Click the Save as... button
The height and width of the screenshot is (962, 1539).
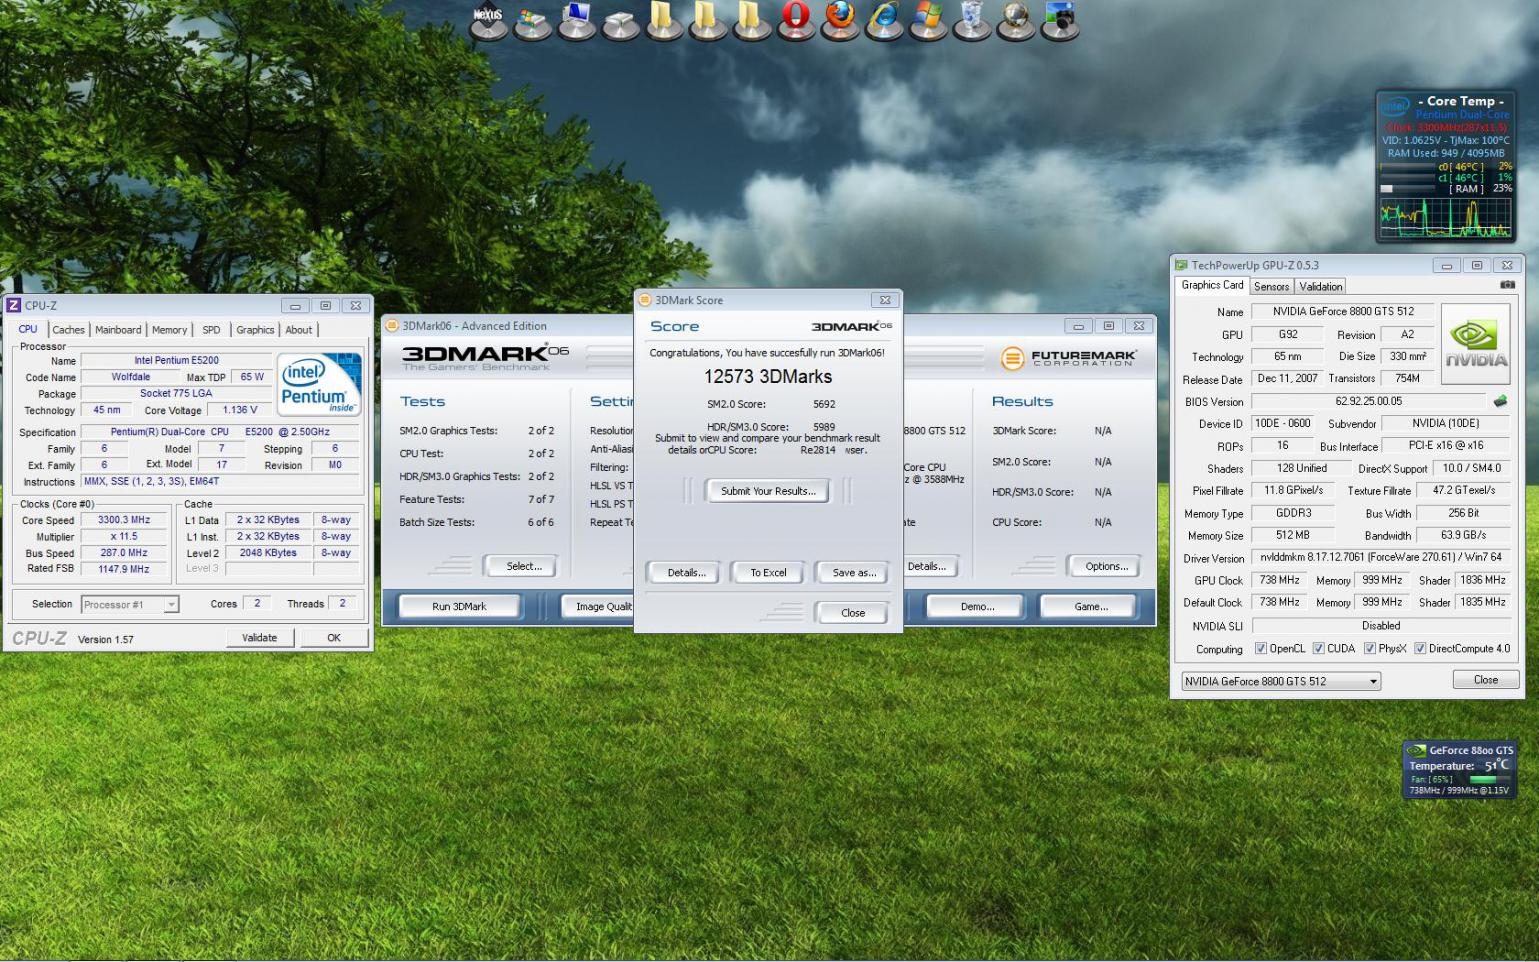(854, 573)
